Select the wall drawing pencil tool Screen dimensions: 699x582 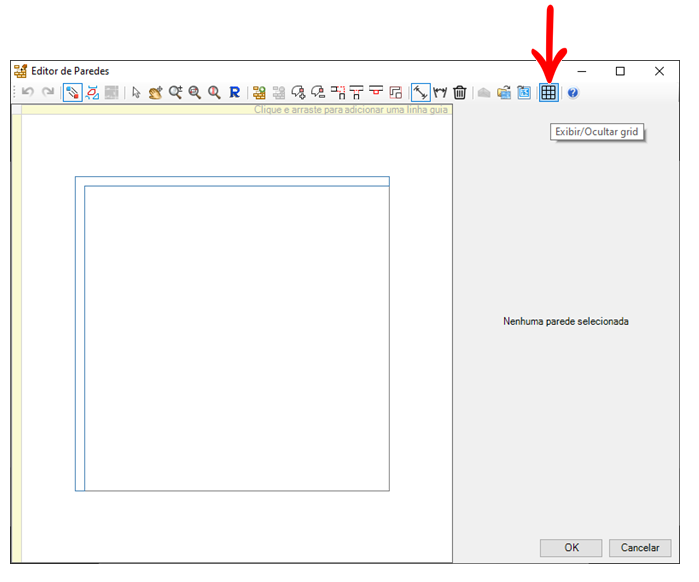pos(73,93)
